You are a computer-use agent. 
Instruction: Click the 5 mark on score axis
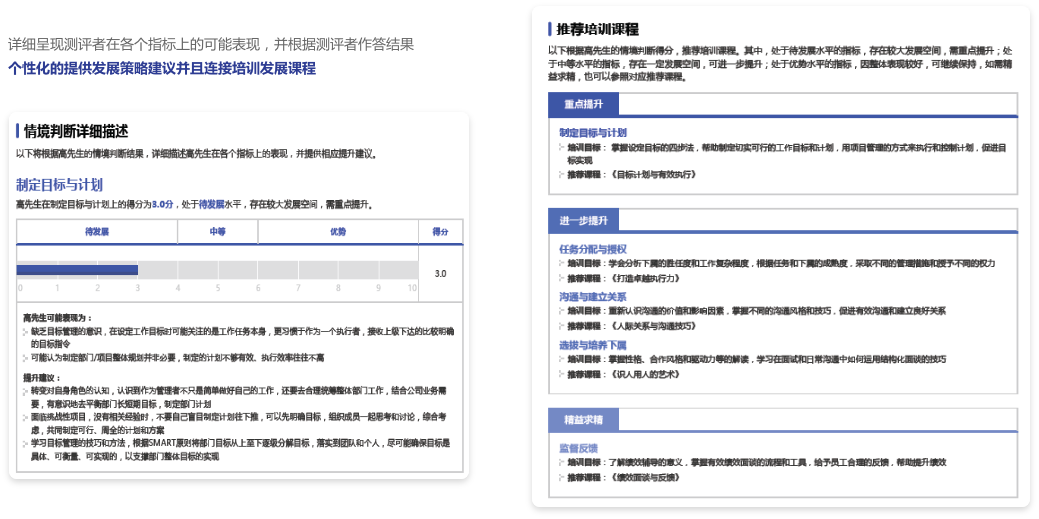point(217,288)
